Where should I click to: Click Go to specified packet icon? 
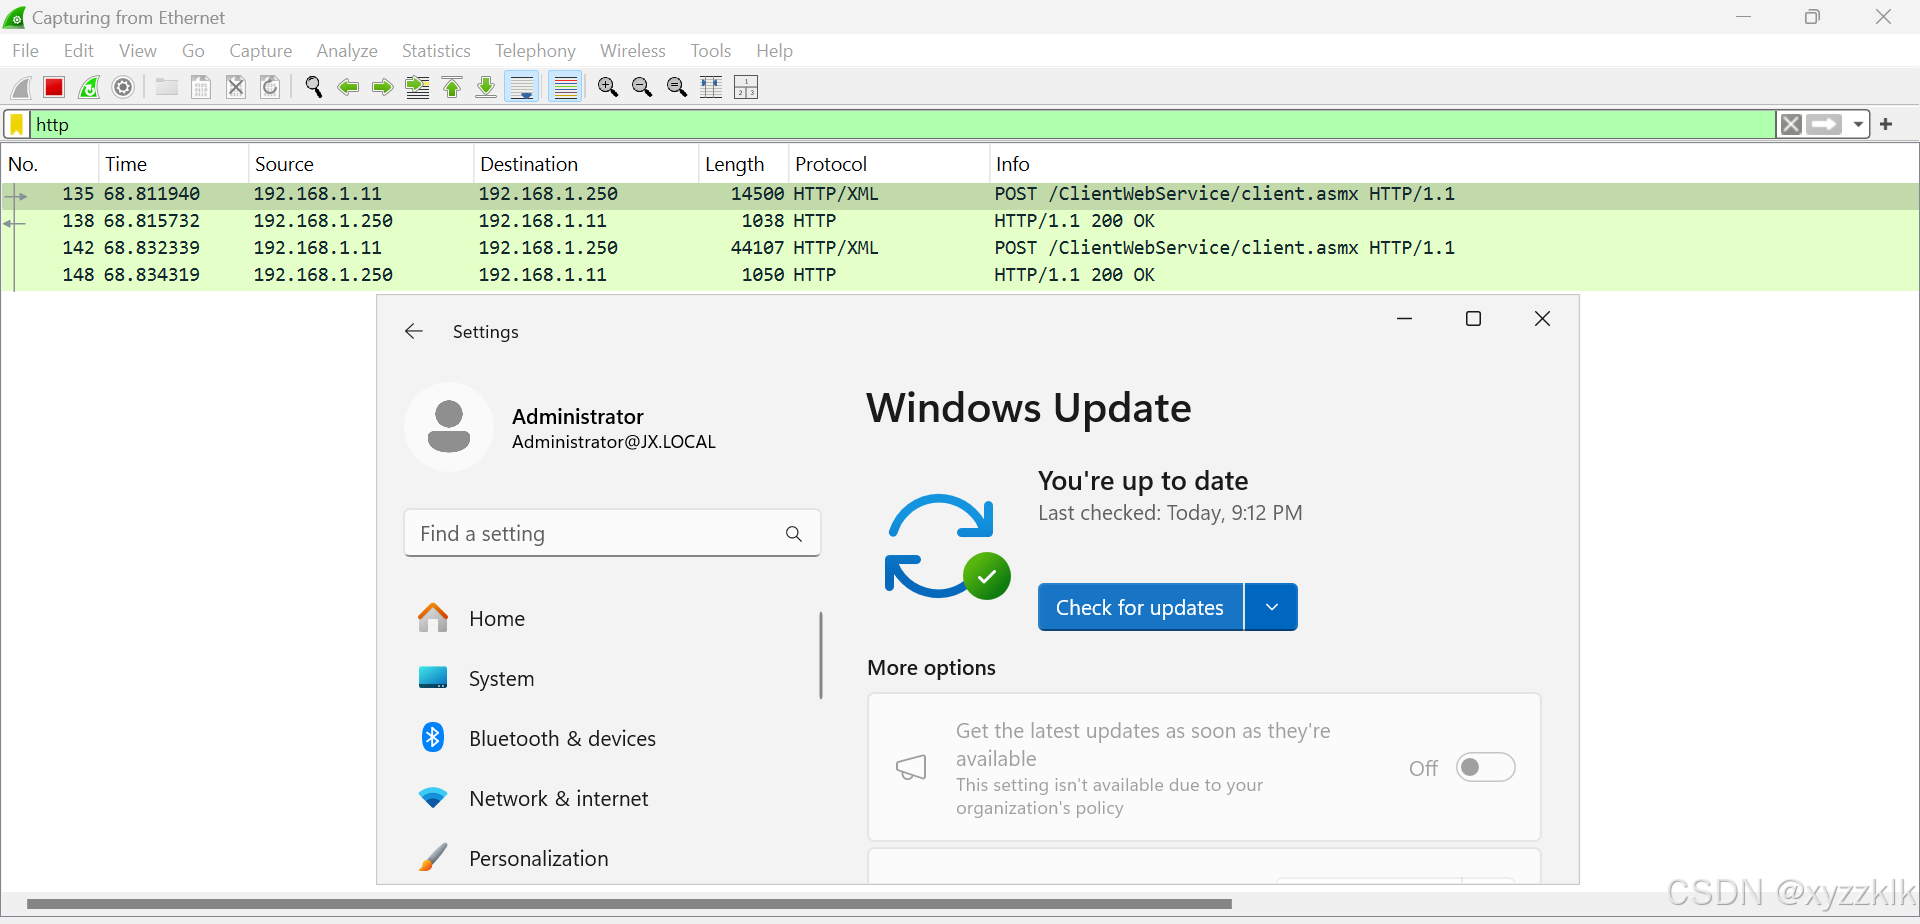tap(417, 88)
